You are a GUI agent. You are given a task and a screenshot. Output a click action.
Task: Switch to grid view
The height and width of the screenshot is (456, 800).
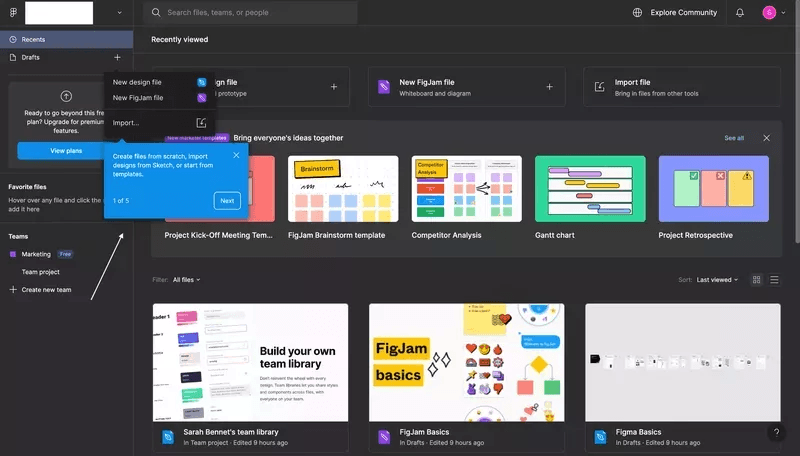pyautogui.click(x=757, y=280)
